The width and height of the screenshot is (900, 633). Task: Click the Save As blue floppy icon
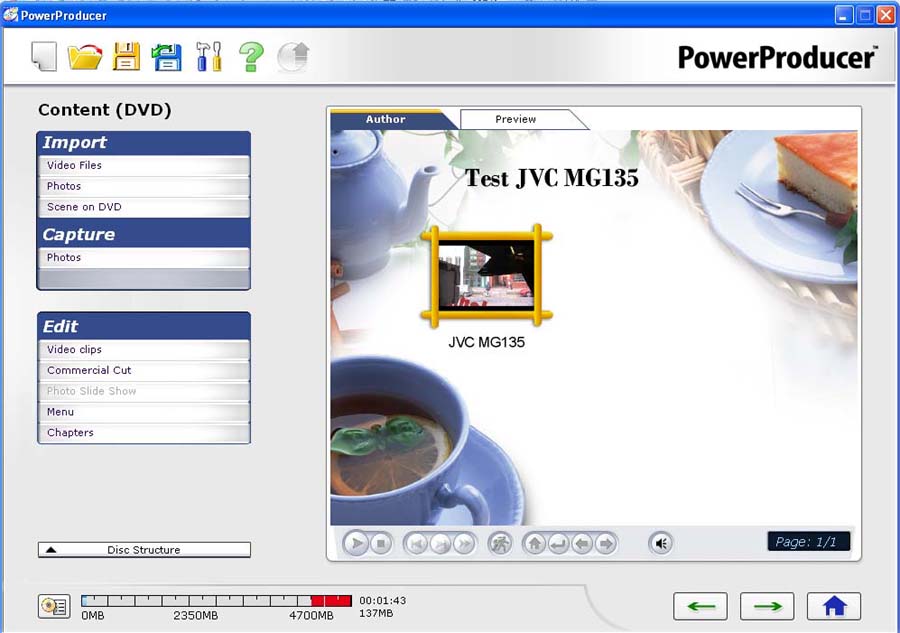click(x=167, y=57)
